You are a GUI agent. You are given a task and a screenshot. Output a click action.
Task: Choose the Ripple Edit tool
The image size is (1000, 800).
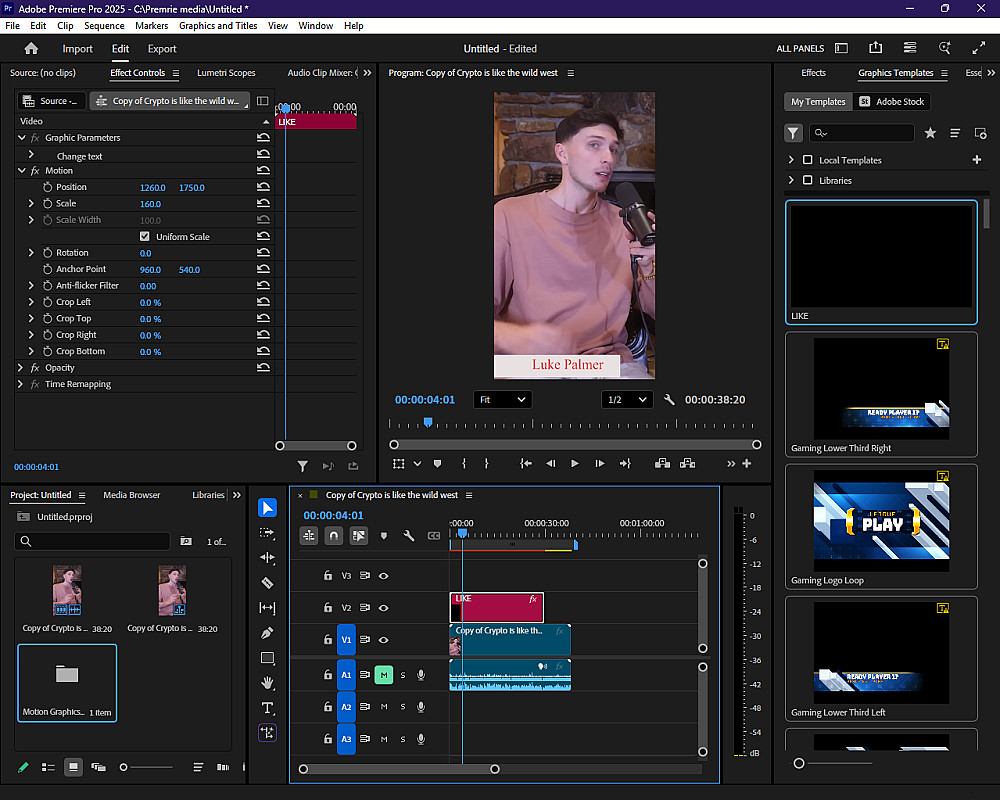pos(267,558)
